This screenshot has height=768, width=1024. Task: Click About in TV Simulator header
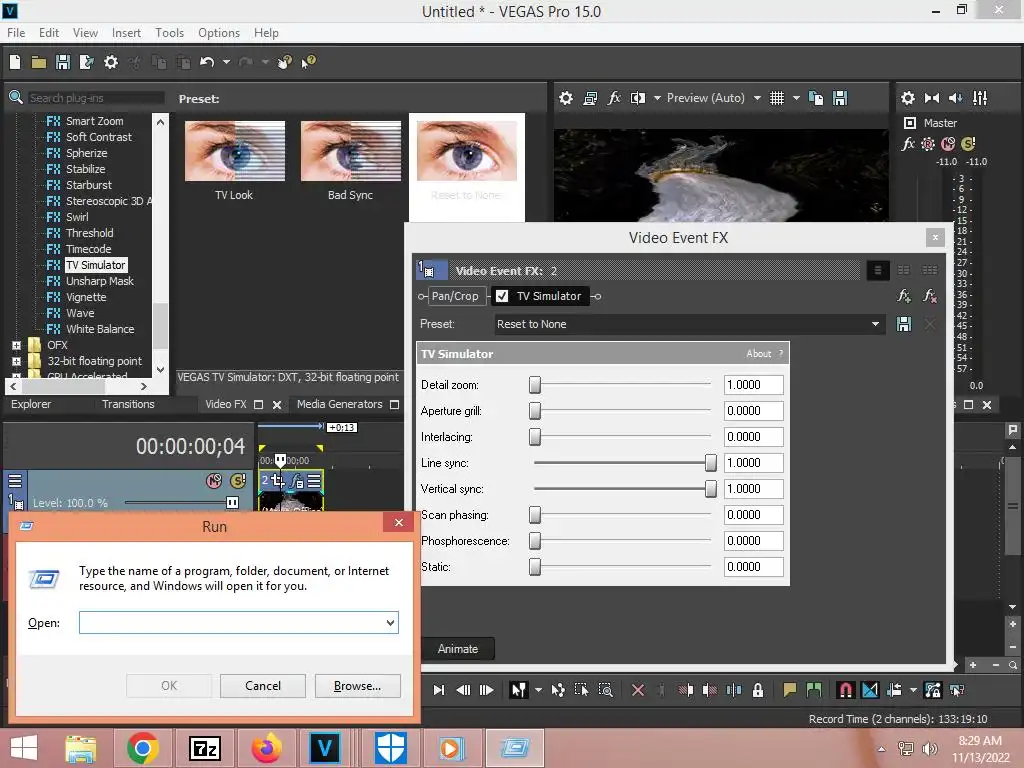tap(758, 353)
